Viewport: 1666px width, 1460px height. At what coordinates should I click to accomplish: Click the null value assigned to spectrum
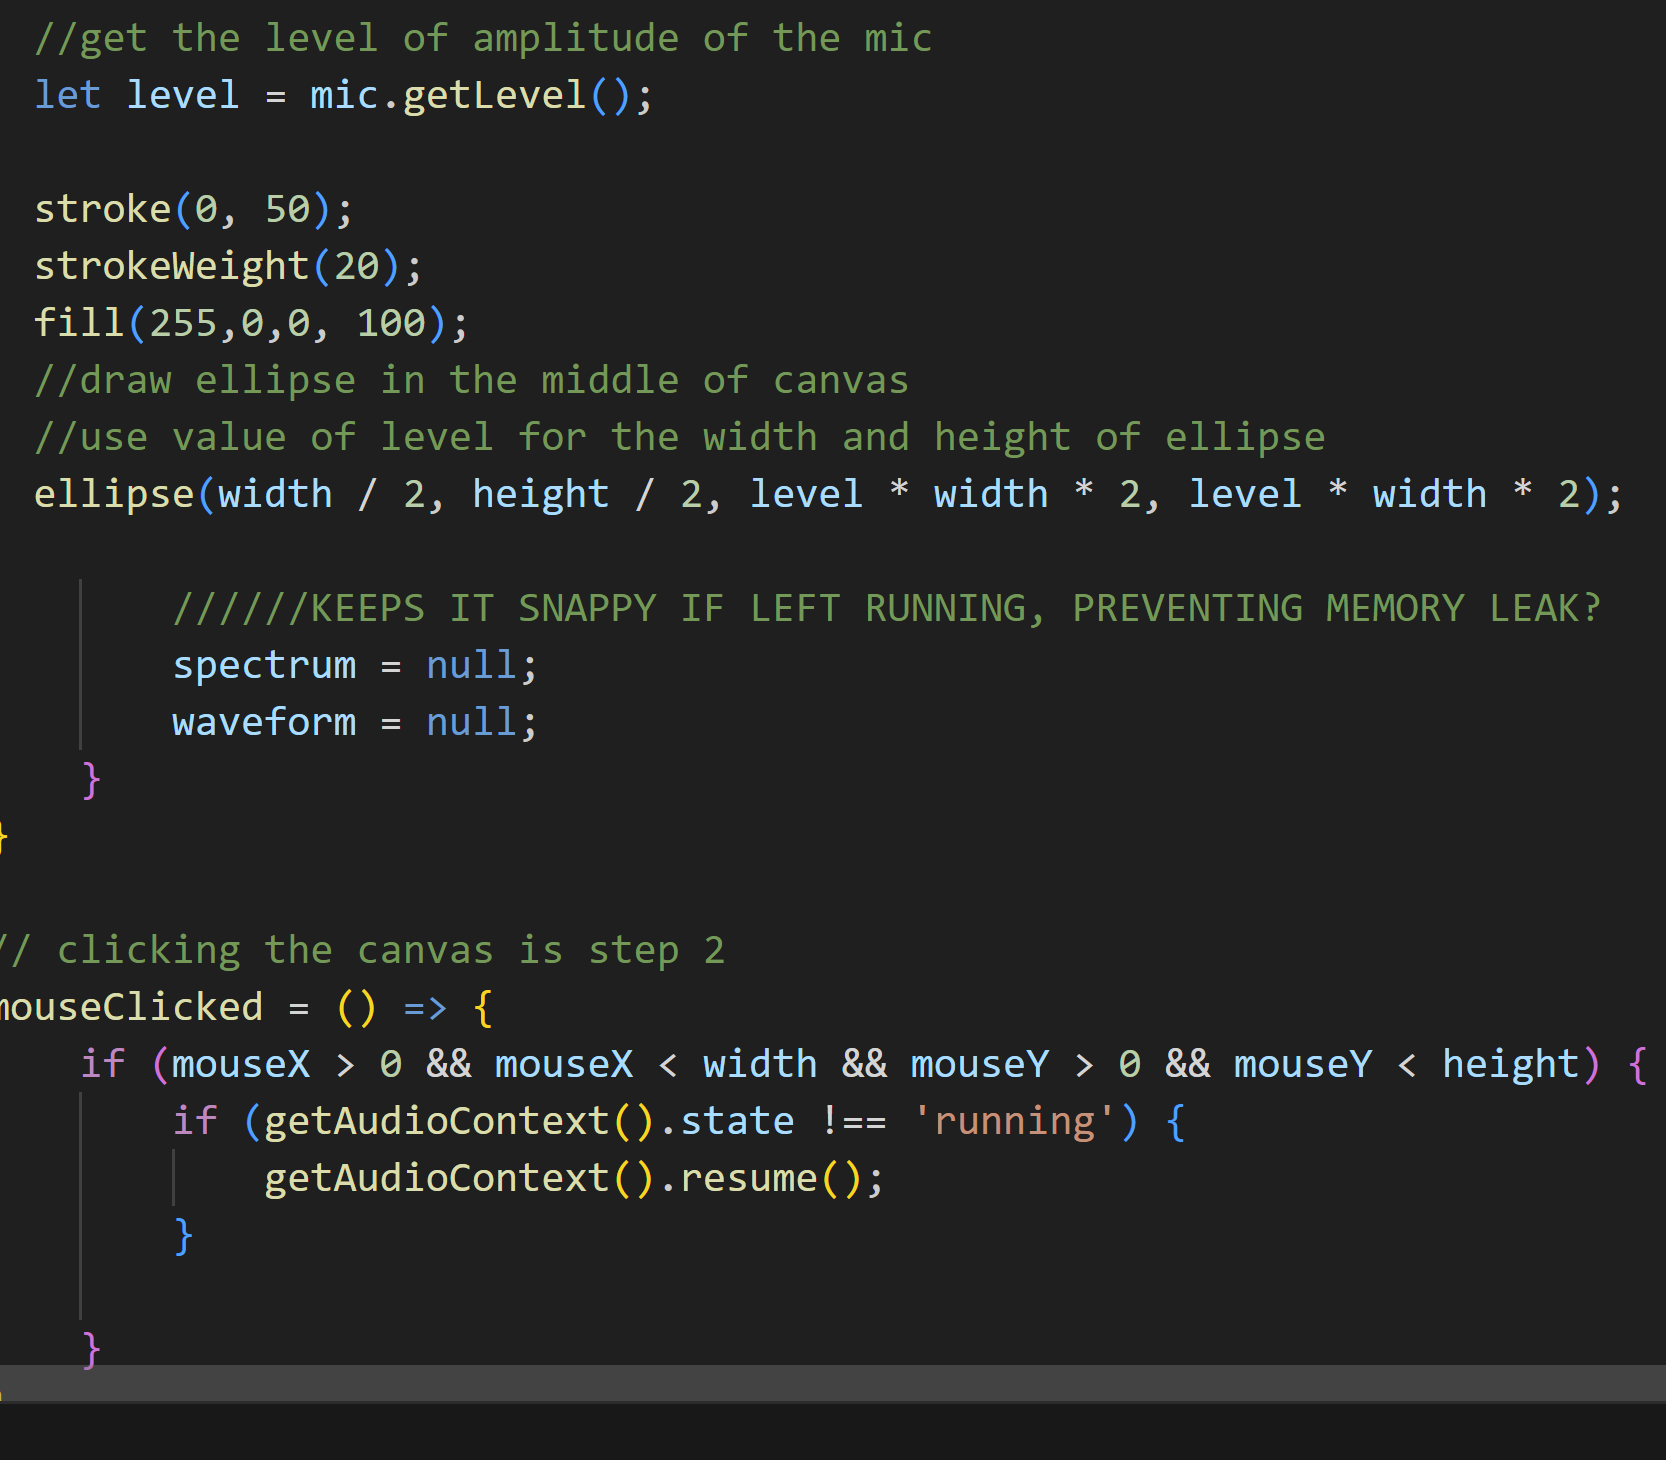tap(470, 666)
